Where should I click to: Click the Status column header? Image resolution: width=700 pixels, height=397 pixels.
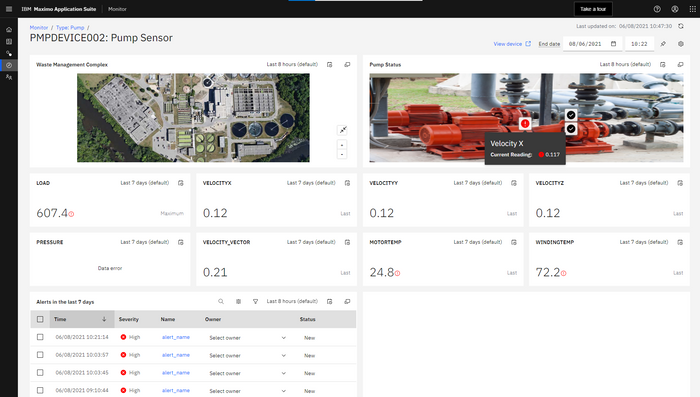(x=308, y=319)
